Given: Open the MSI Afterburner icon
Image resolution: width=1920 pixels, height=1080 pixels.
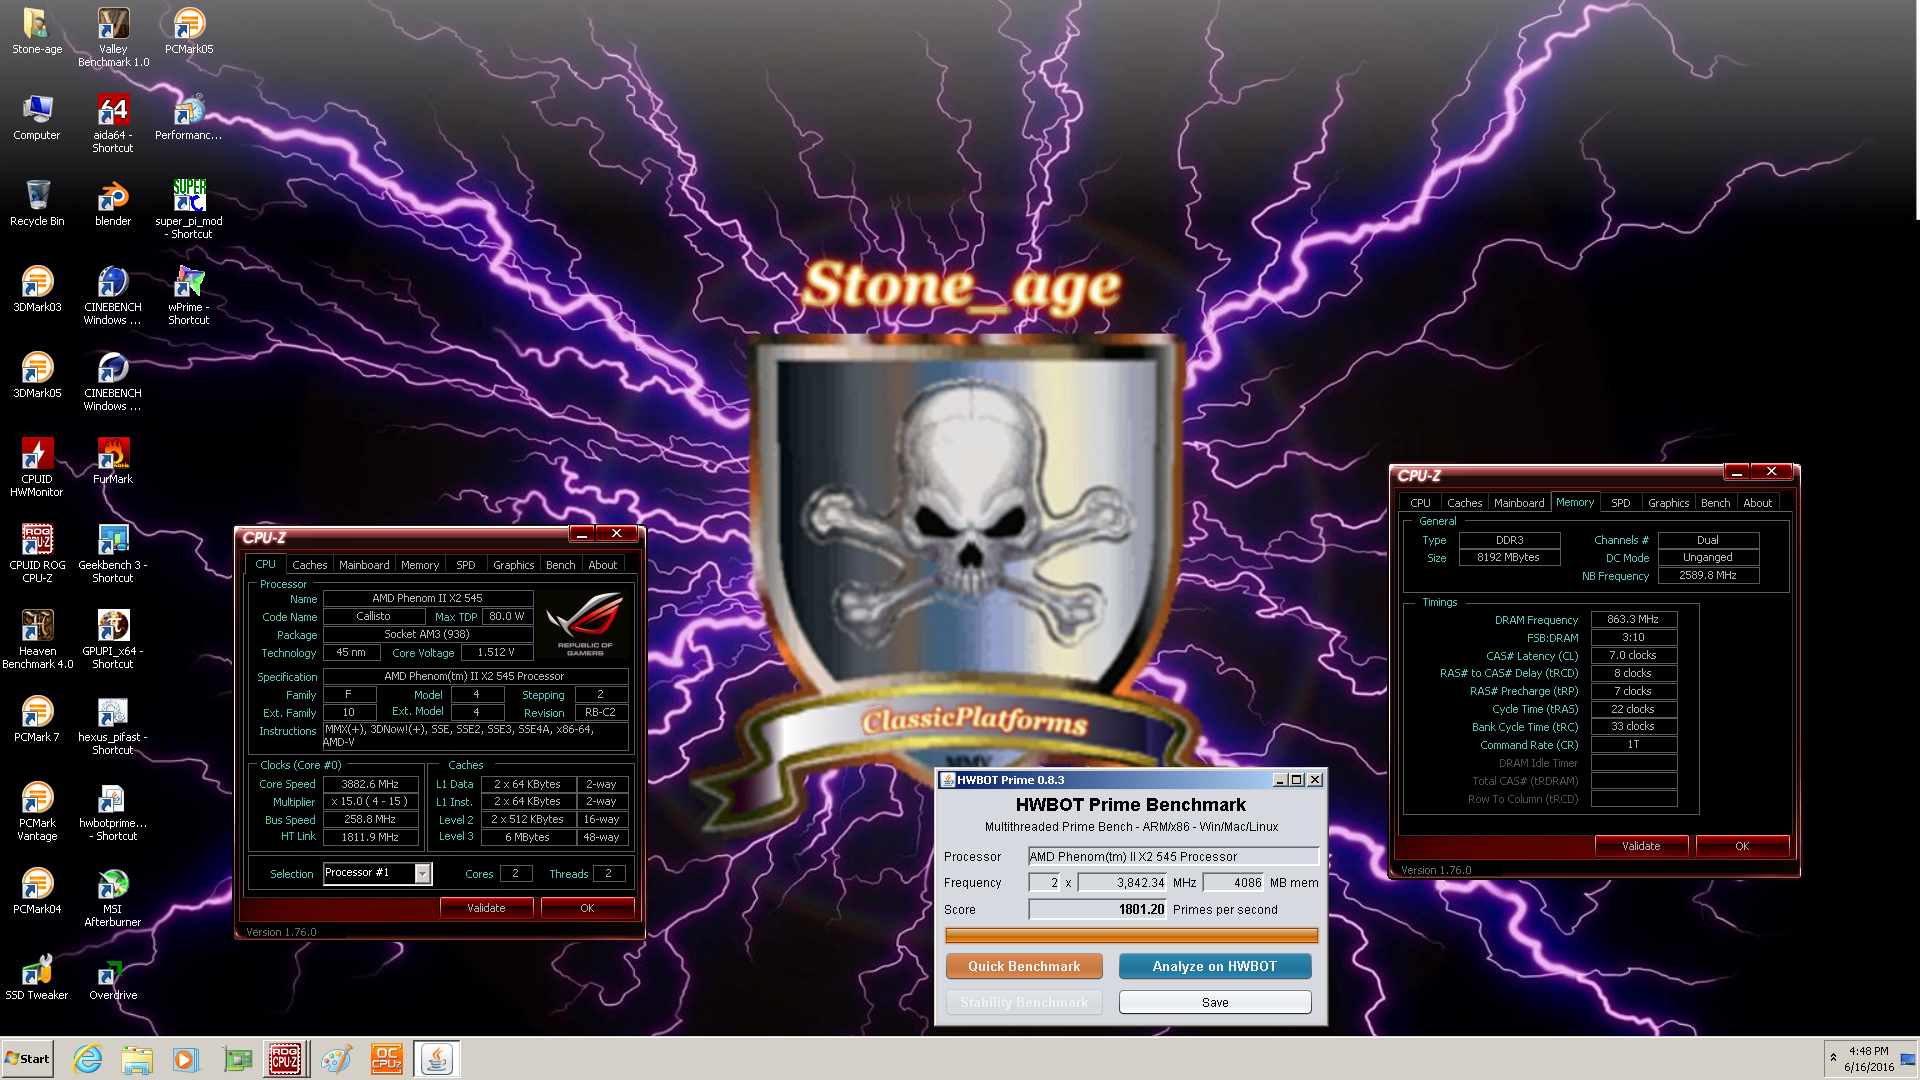Looking at the screenshot, I should coord(113,897).
